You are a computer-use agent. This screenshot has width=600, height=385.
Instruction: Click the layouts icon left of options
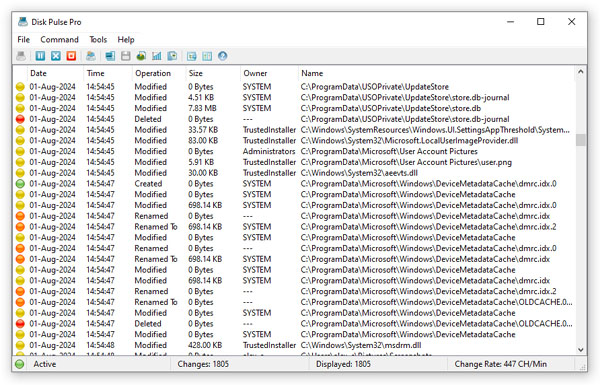(x=192, y=56)
